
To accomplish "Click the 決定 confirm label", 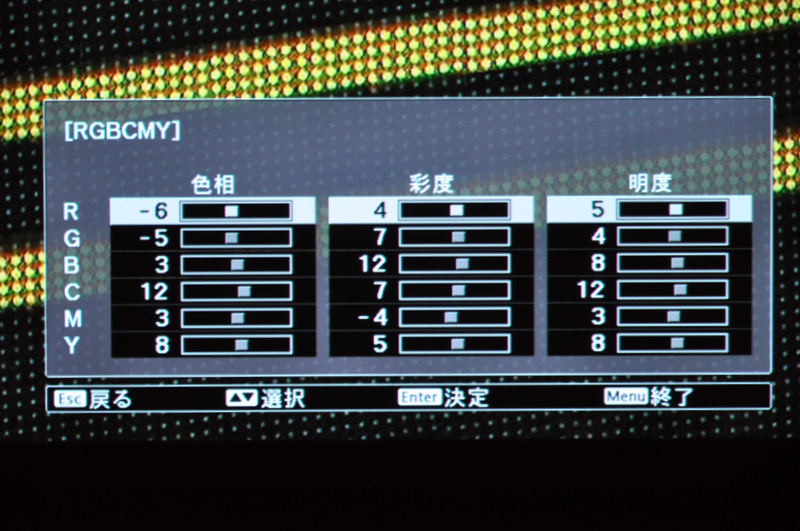I will (x=466, y=397).
